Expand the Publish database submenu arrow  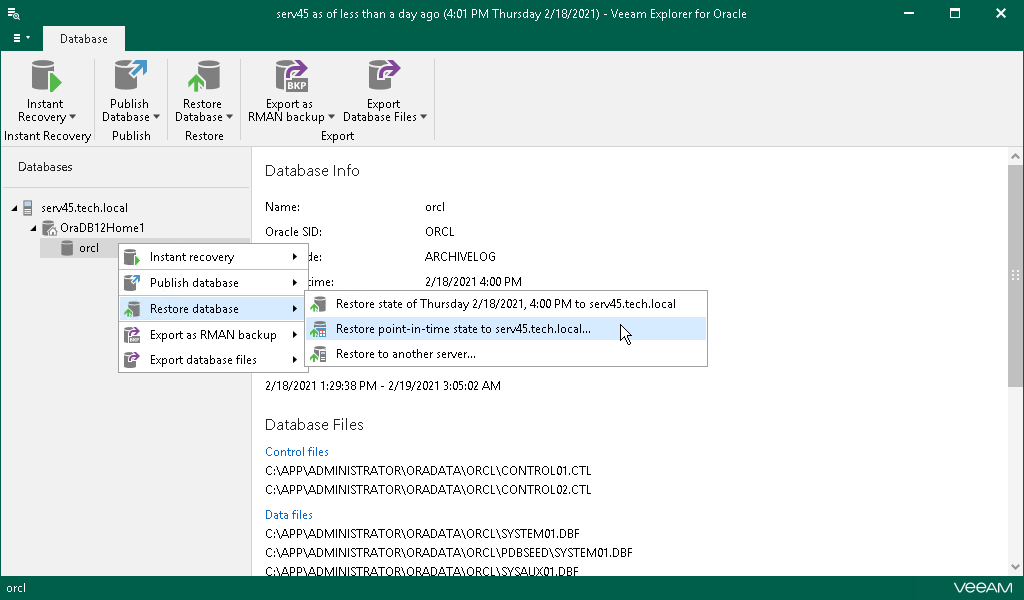click(x=295, y=283)
